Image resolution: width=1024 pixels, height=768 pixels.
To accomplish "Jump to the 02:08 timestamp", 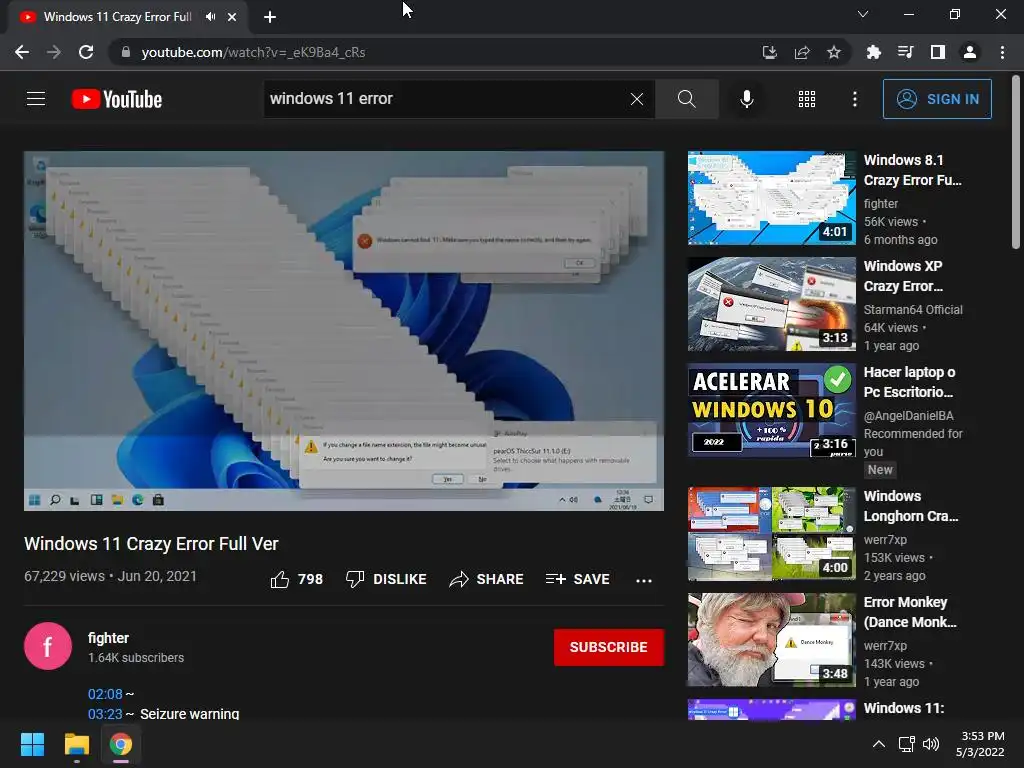I will [105, 694].
